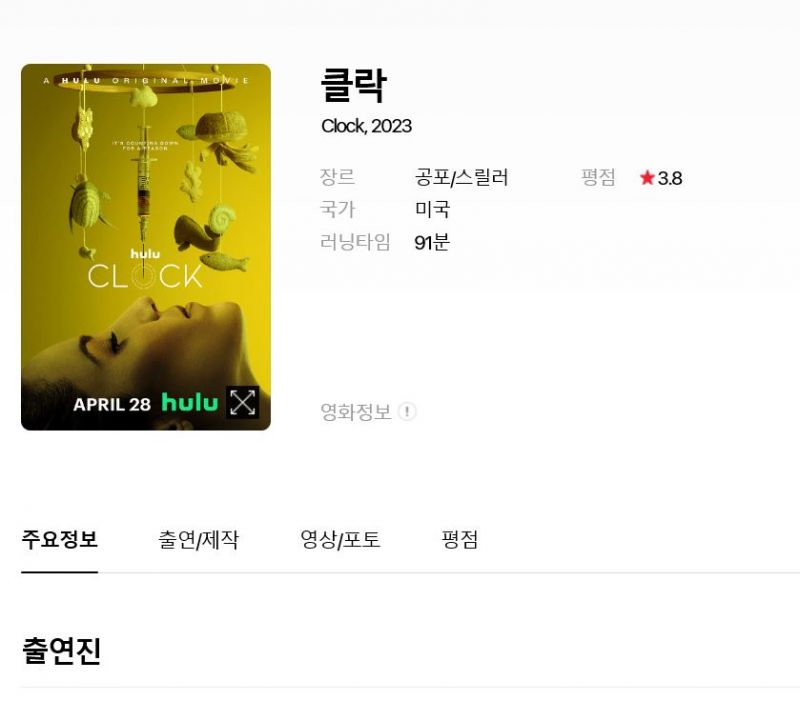Click the 장르 field label
This screenshot has width=800, height=701.
[337, 178]
